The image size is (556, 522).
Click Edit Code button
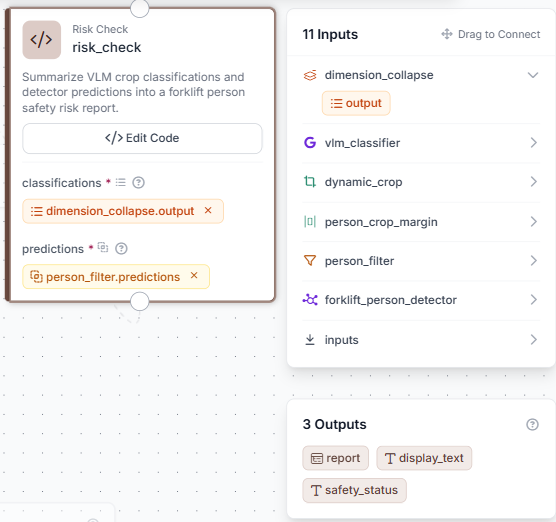142,138
